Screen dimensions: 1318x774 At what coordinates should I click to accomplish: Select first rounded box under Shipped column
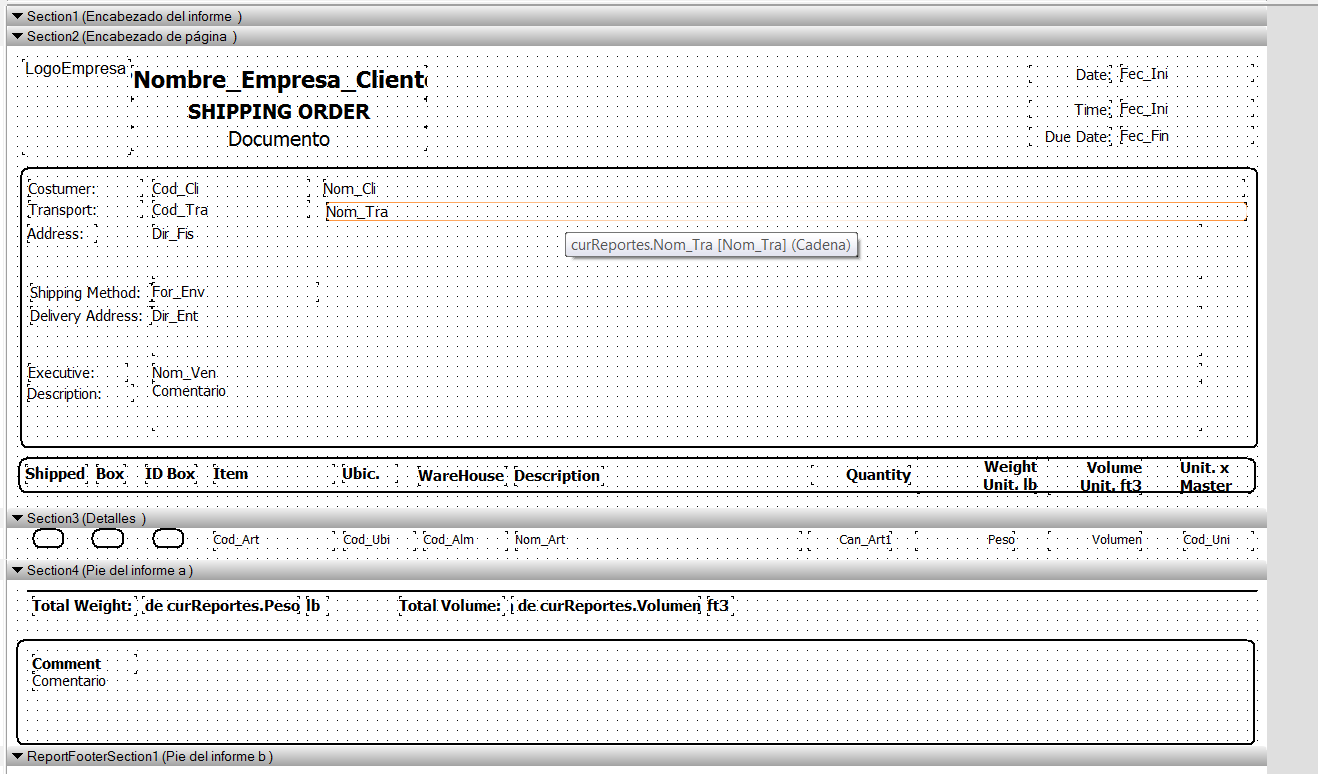(48, 539)
